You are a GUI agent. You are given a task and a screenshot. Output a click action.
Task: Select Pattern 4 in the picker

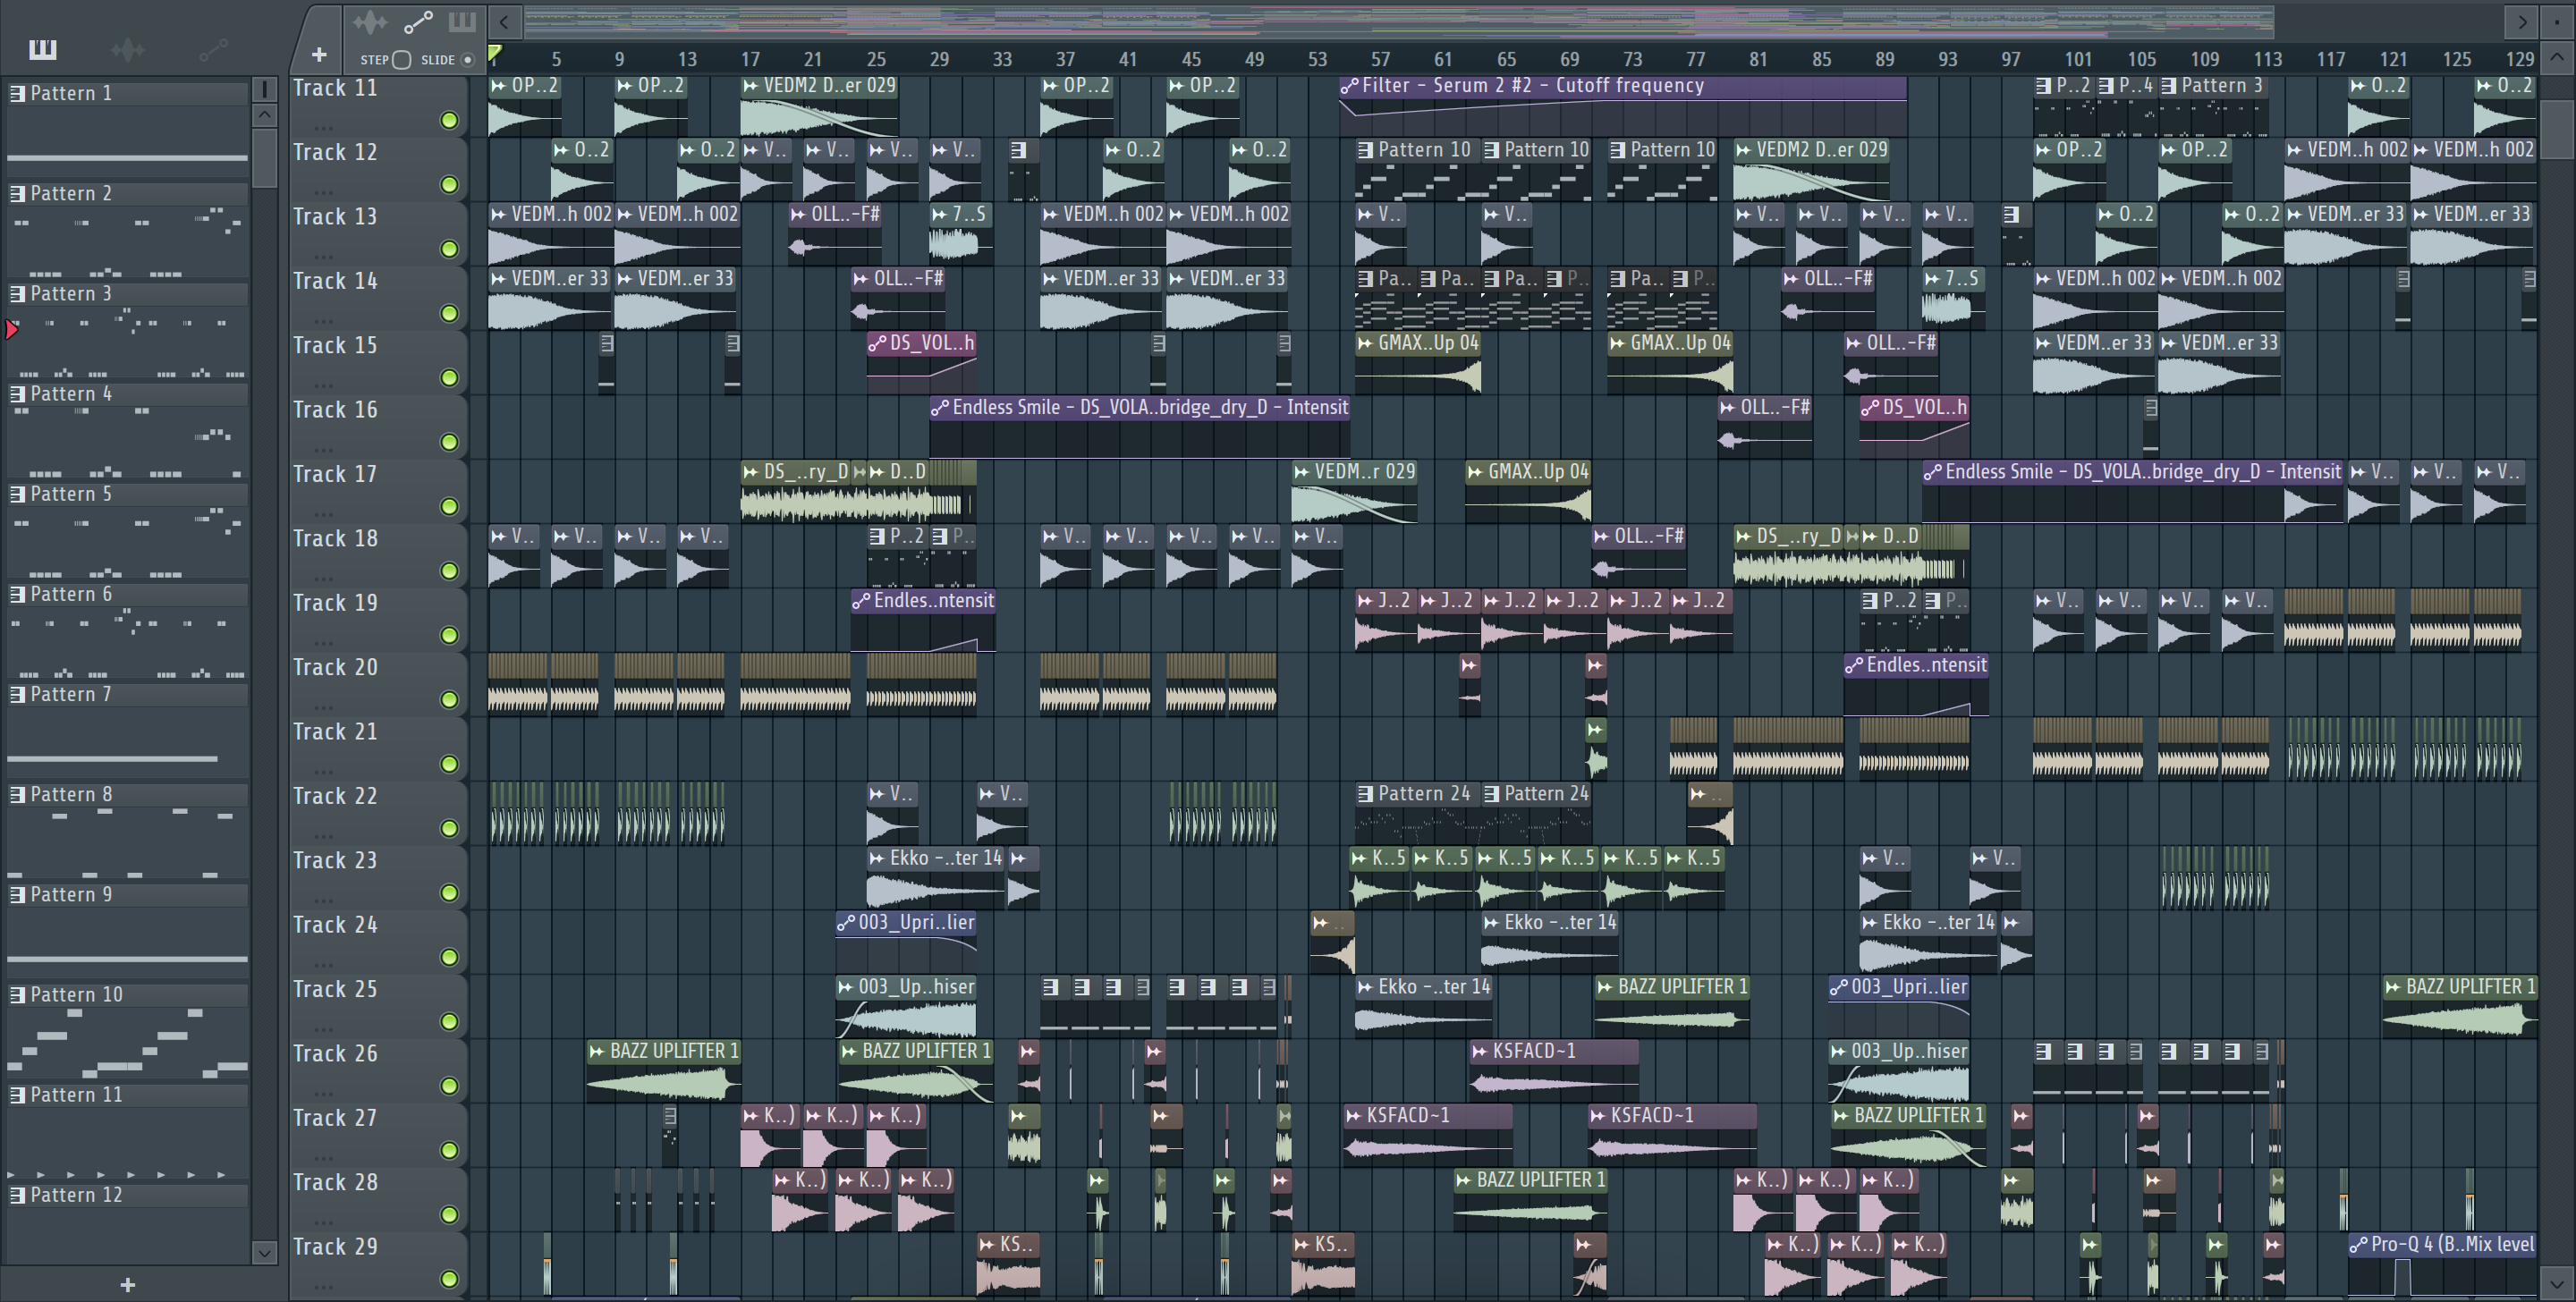[127, 393]
